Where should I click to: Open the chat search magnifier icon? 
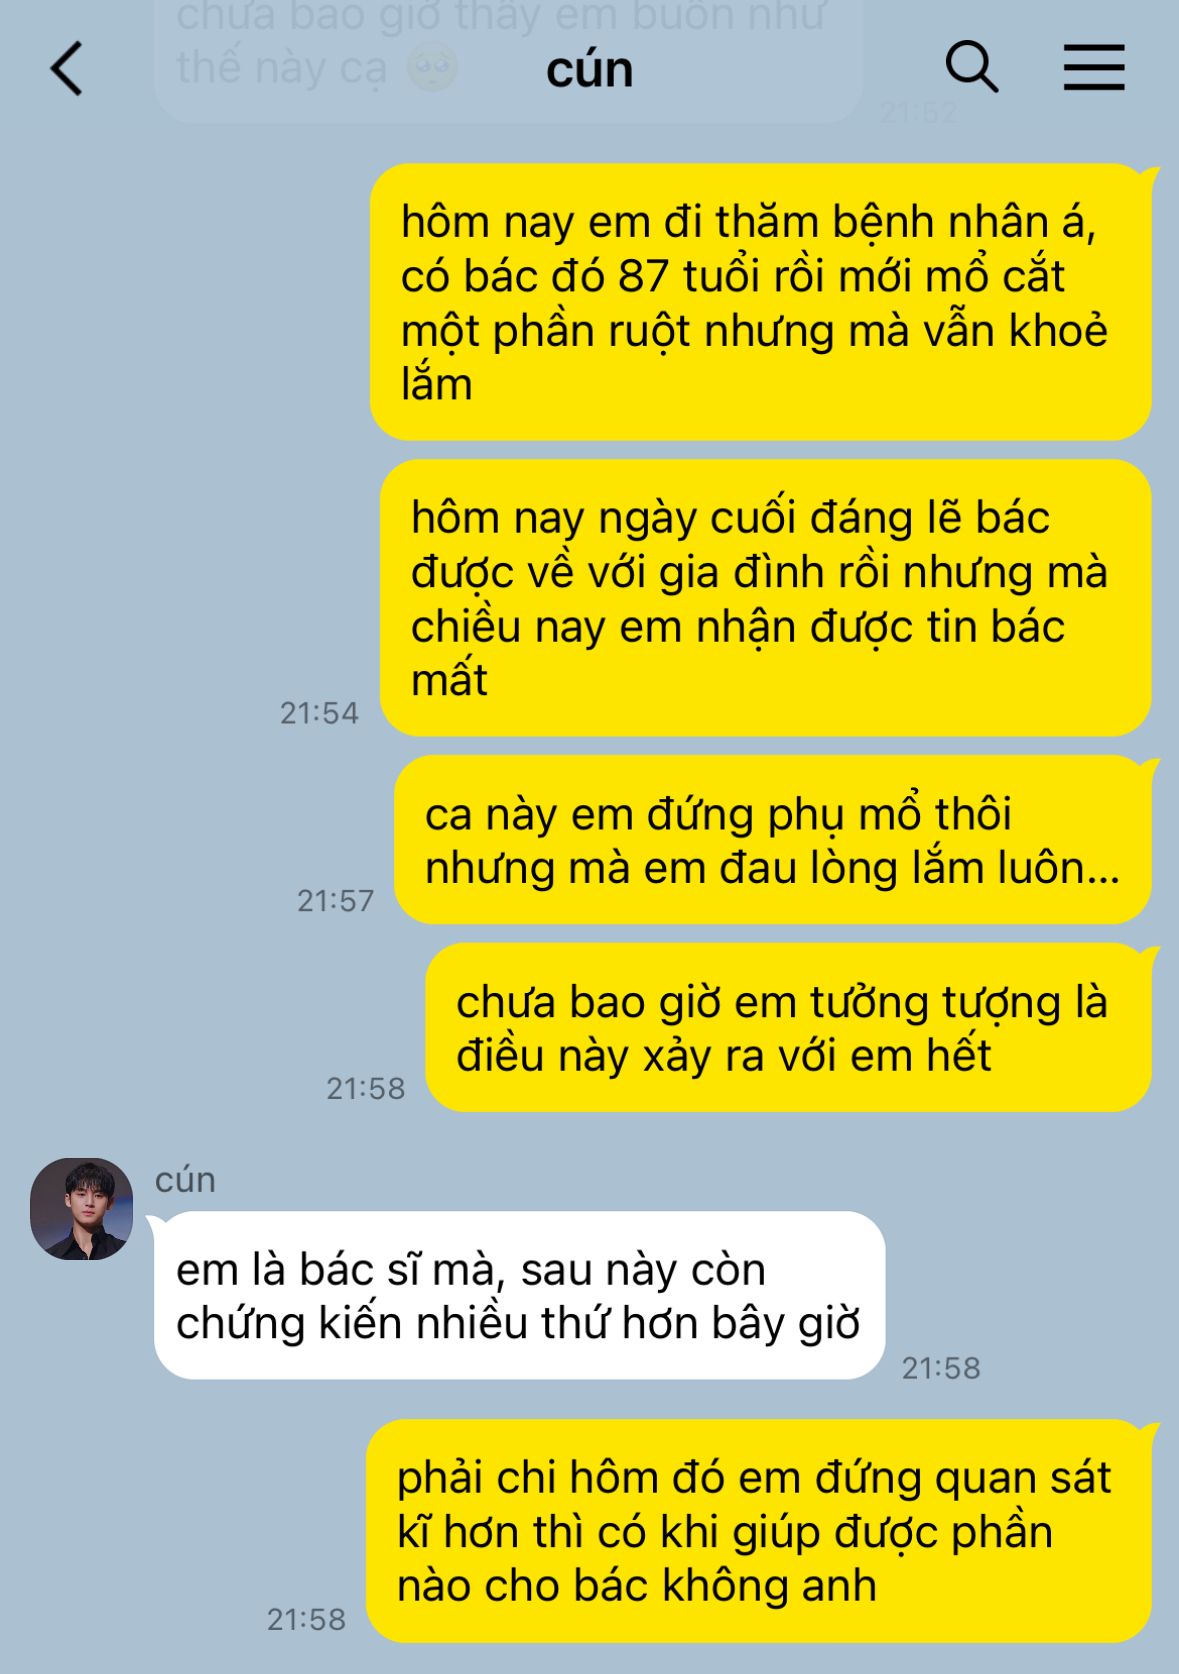971,67
